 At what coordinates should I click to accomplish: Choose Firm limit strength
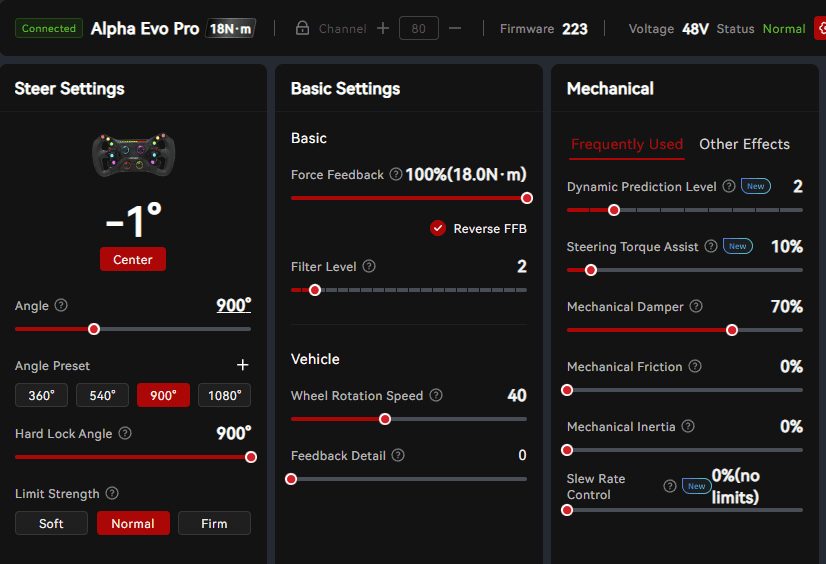[x=214, y=523]
